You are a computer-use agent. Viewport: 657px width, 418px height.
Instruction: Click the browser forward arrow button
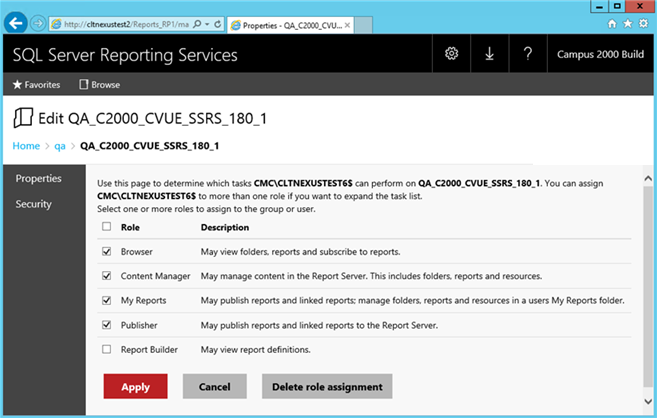(x=38, y=23)
